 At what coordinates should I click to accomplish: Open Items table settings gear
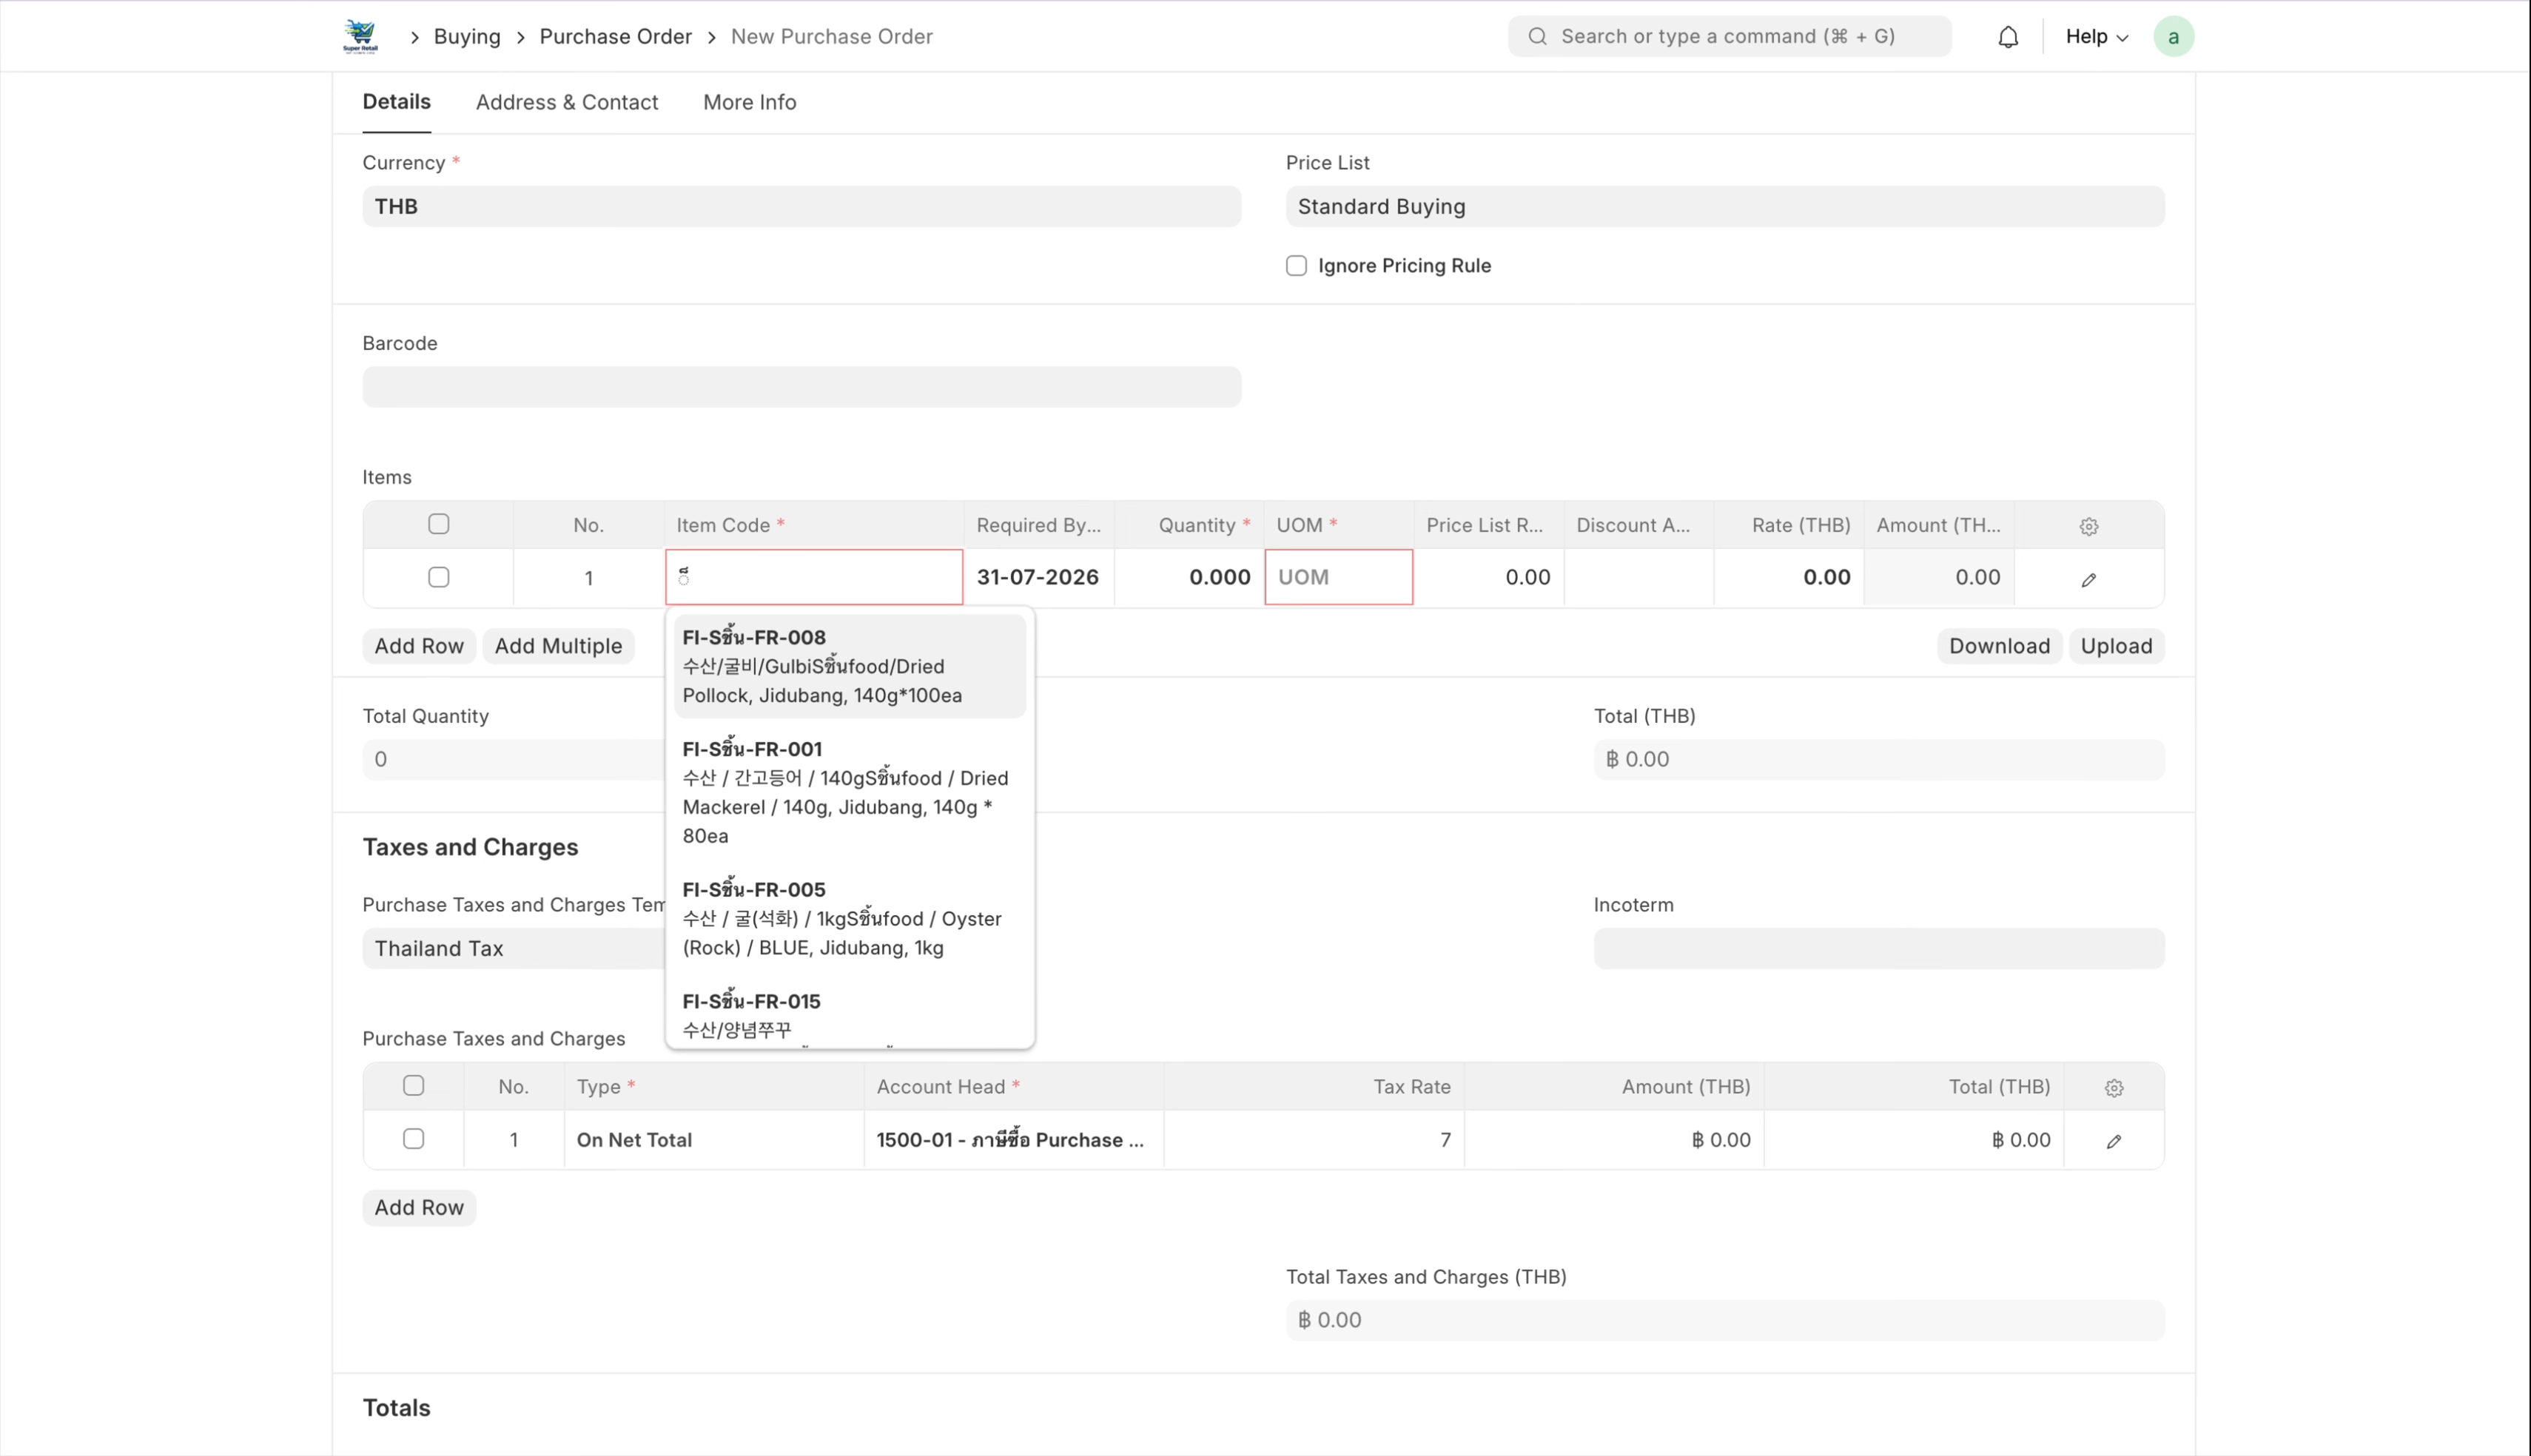[x=2089, y=526]
